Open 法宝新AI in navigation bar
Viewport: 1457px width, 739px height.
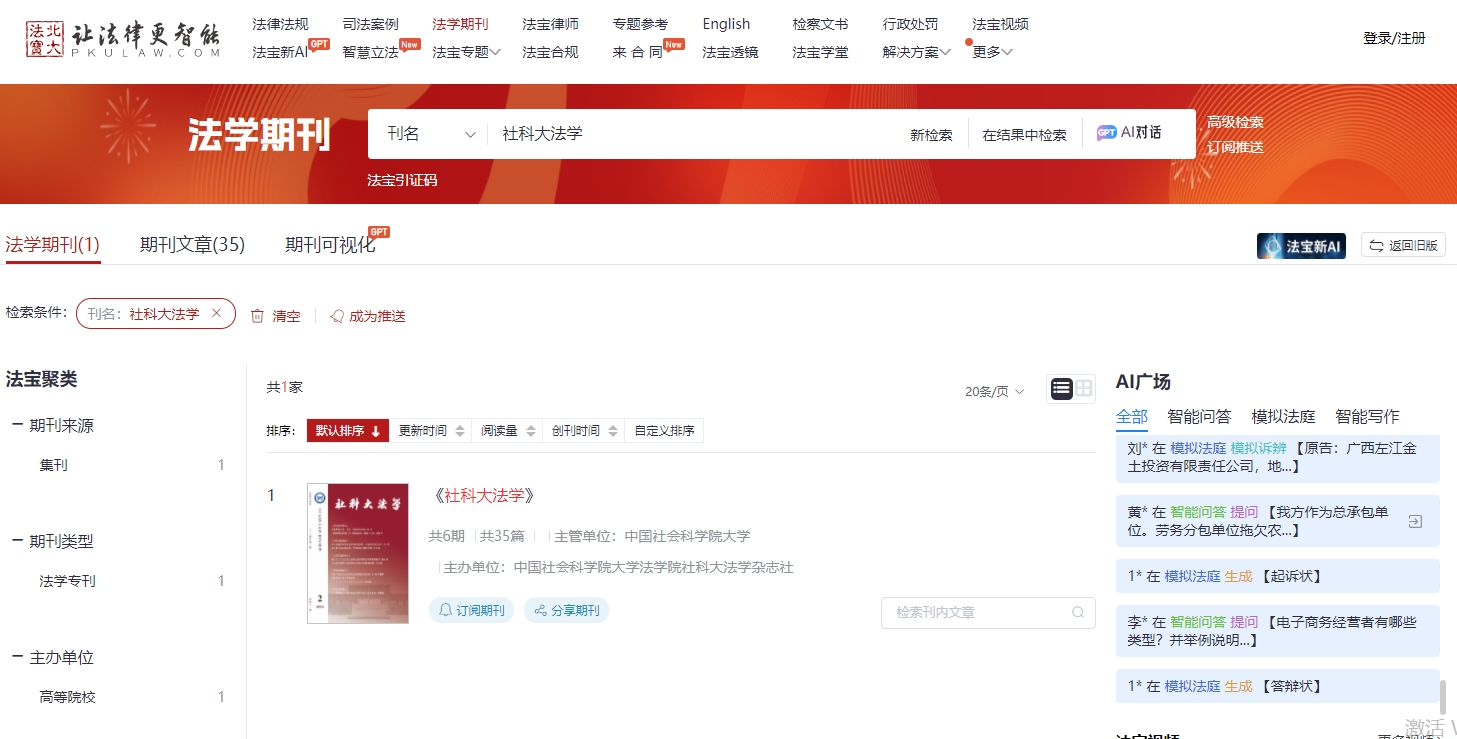click(x=280, y=52)
